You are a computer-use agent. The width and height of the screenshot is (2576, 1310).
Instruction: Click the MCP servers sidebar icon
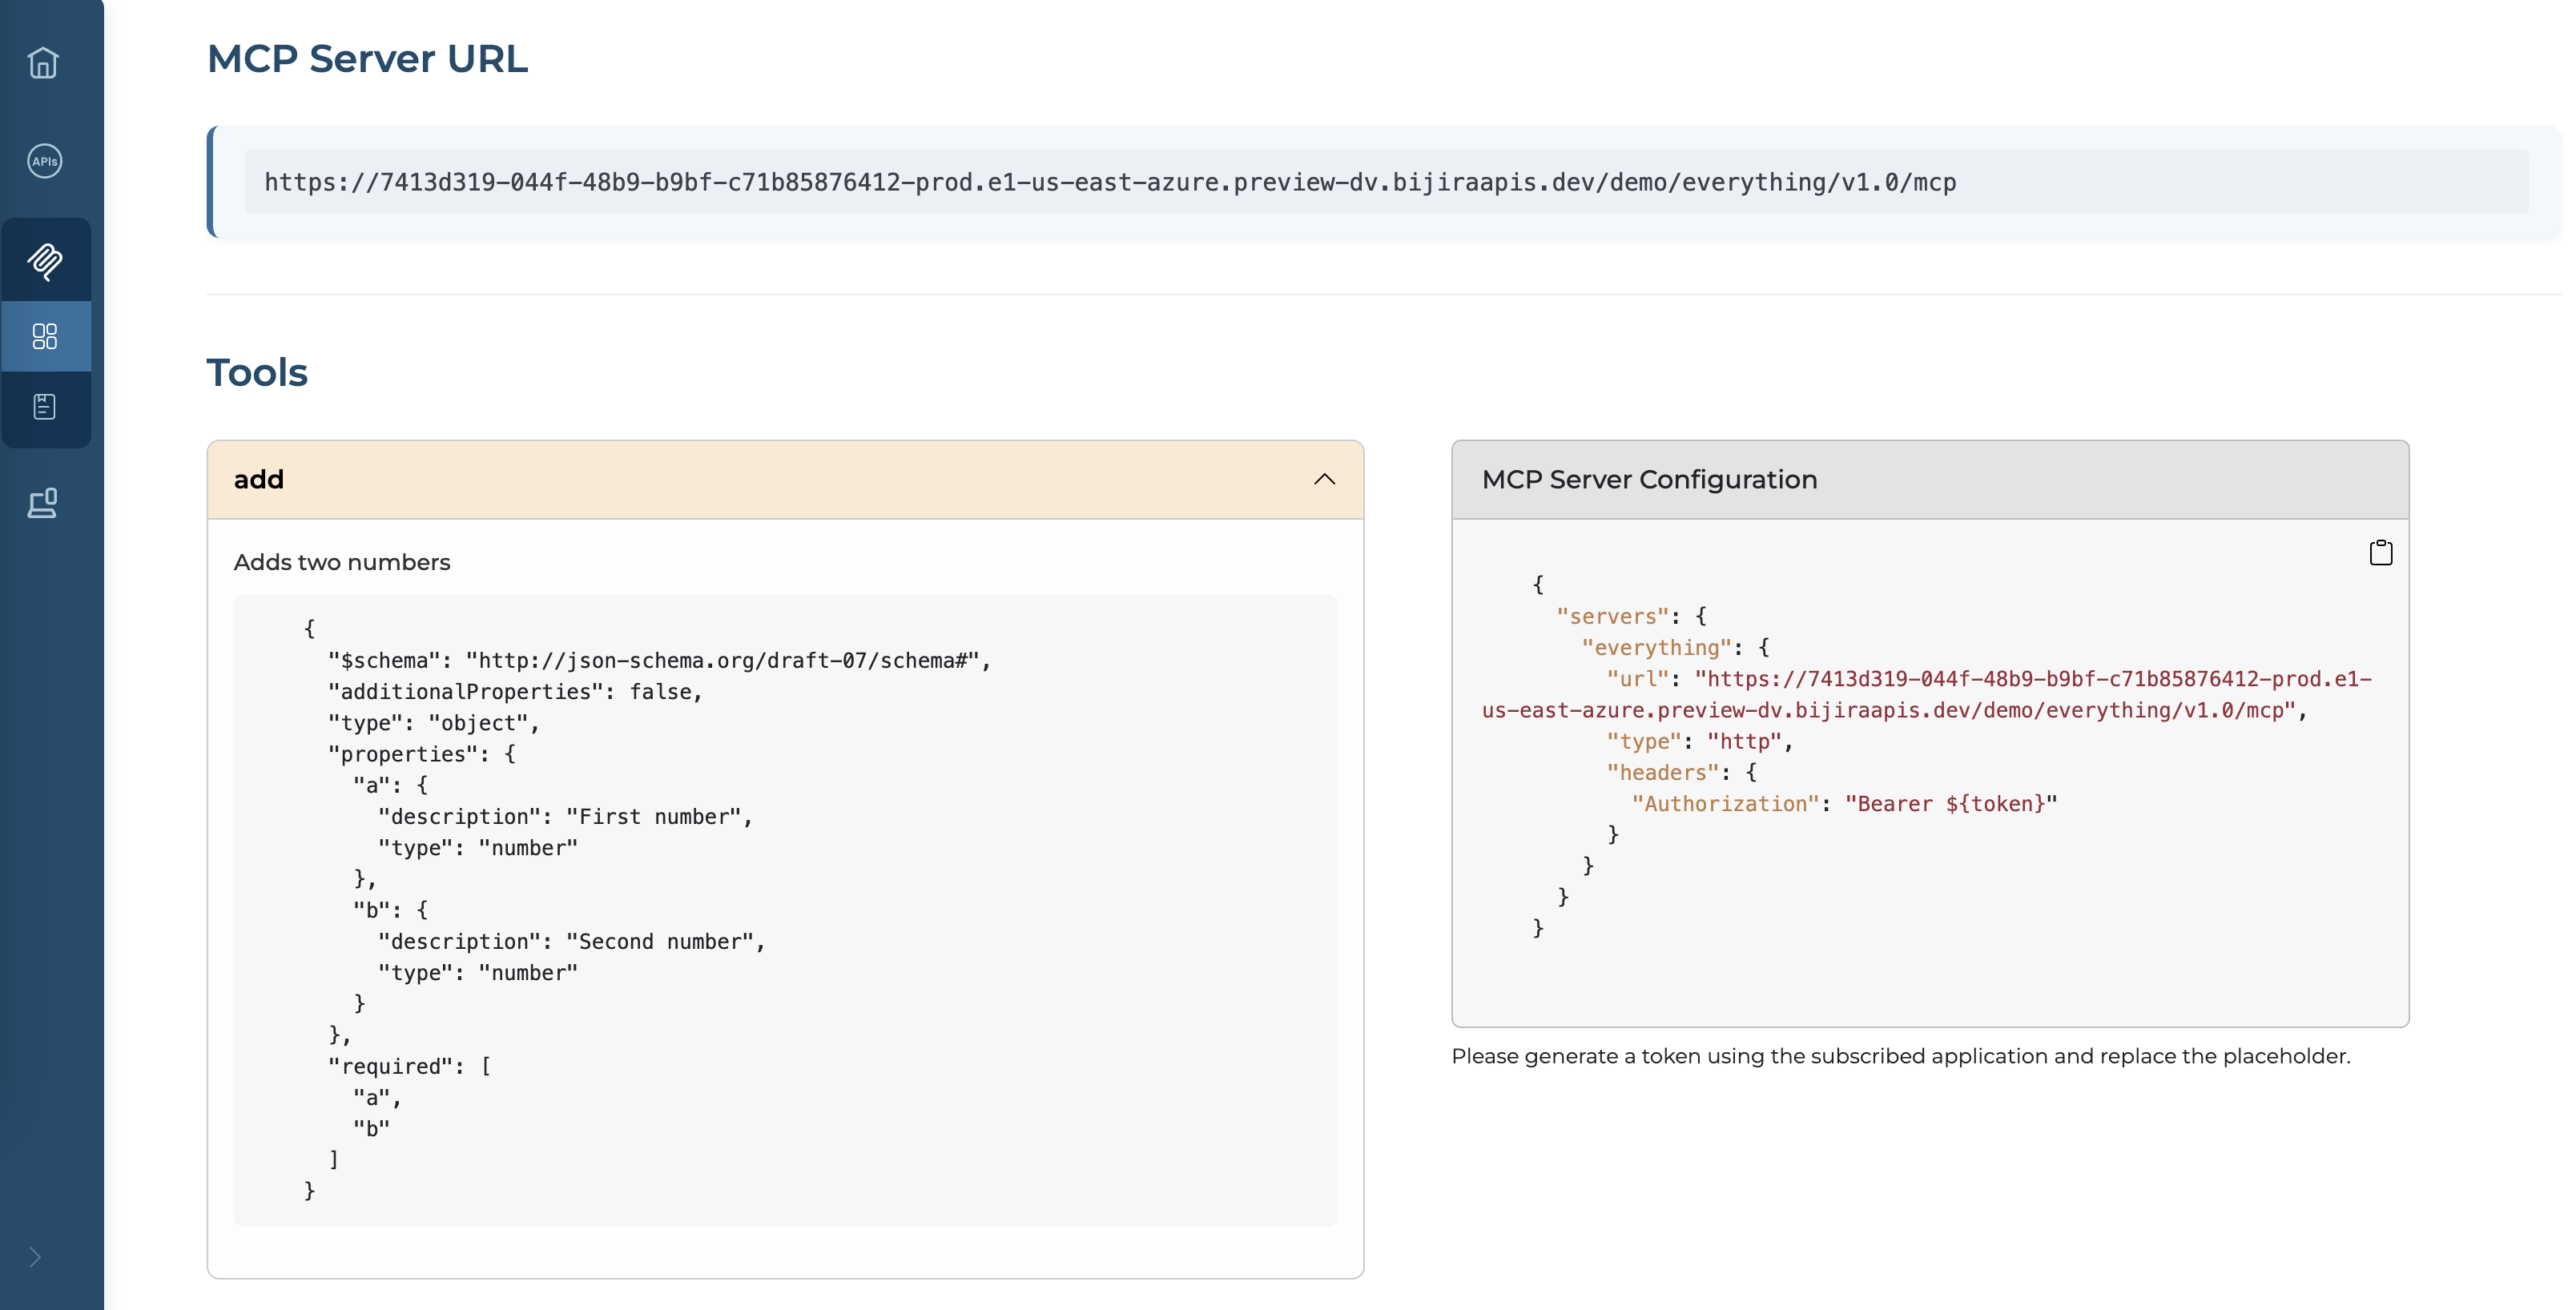tap(45, 261)
